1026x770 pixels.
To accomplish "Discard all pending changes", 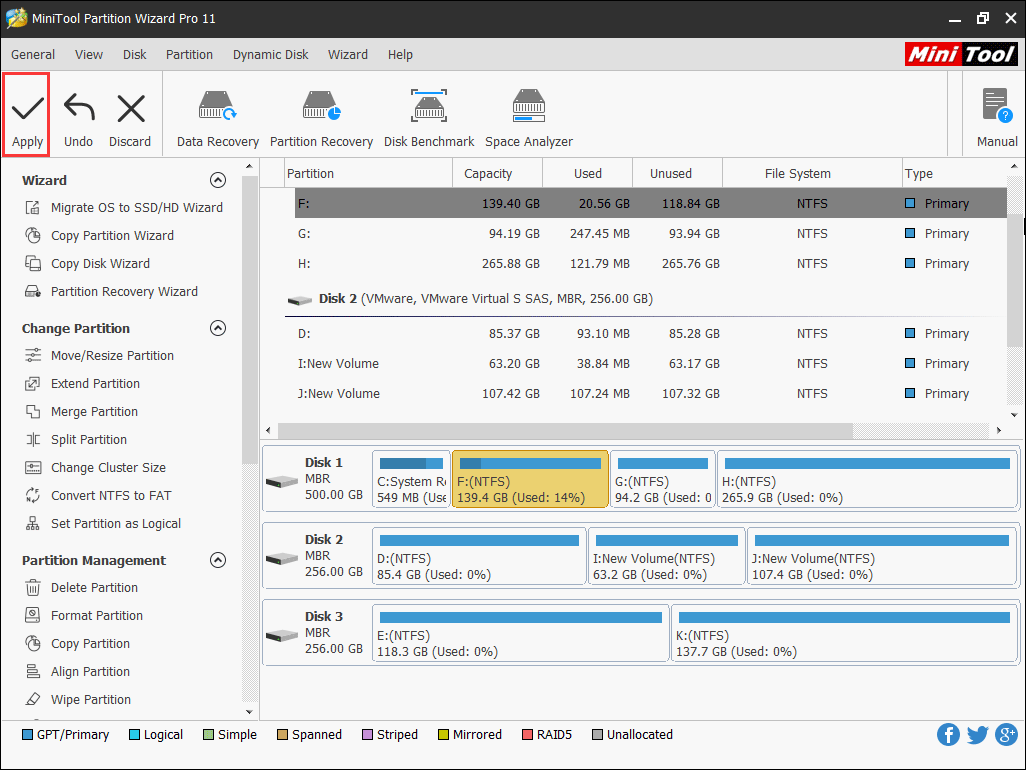I will coord(130,119).
